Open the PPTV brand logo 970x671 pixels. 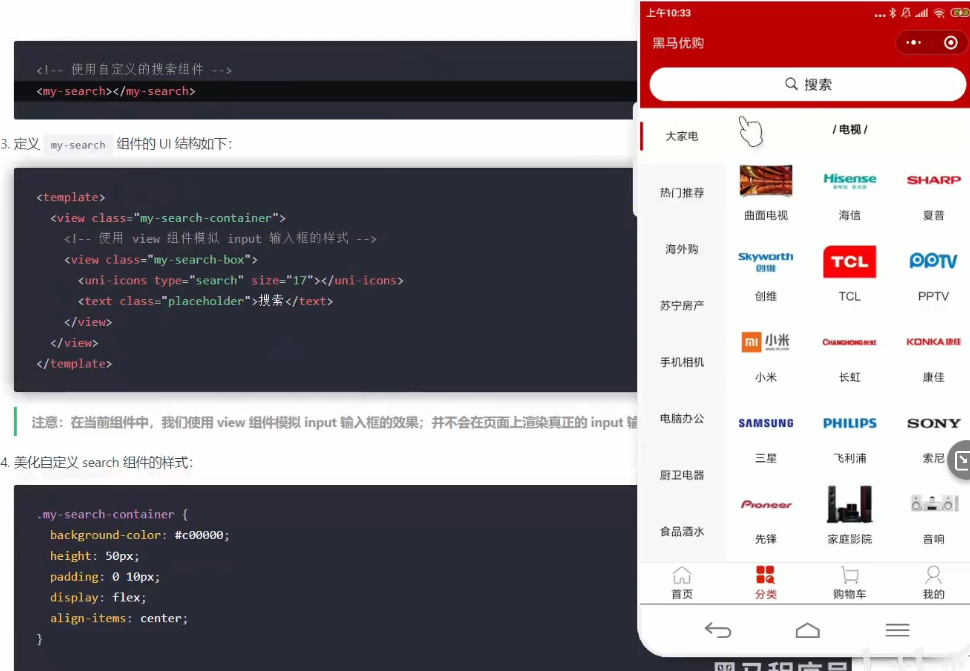pos(934,261)
